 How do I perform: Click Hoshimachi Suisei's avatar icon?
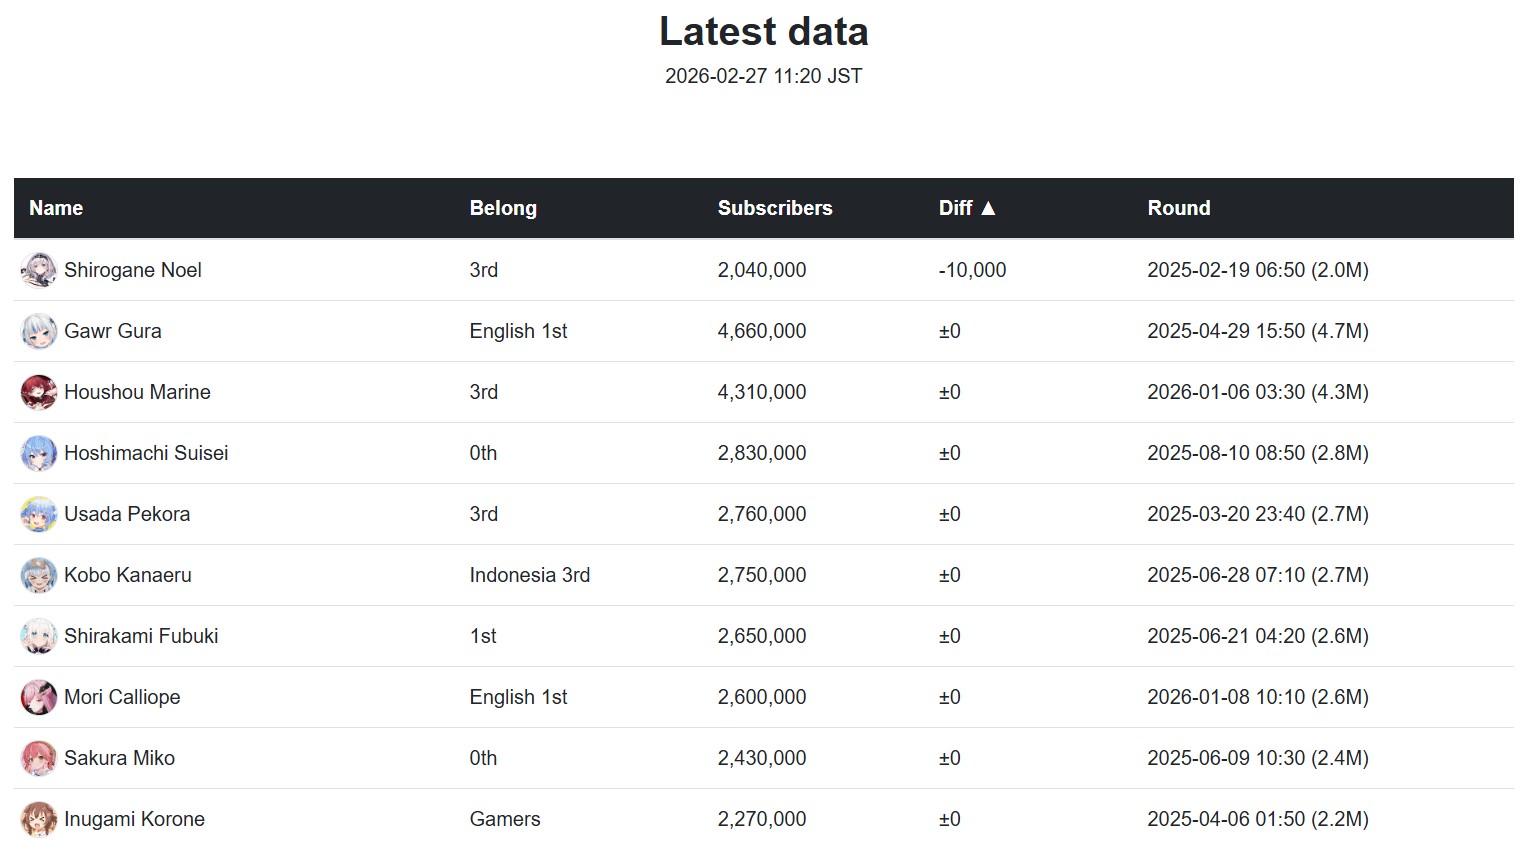point(39,453)
